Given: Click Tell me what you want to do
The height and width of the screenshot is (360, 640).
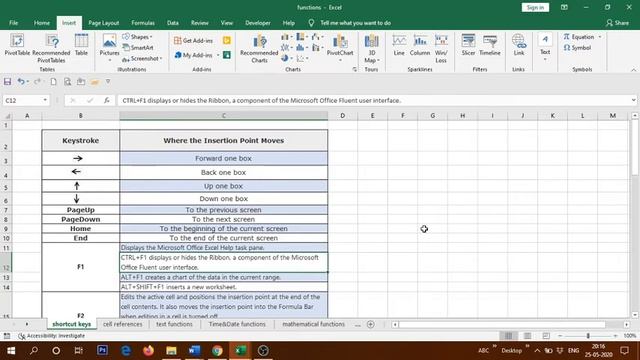Looking at the screenshot, I should click(x=356, y=23).
